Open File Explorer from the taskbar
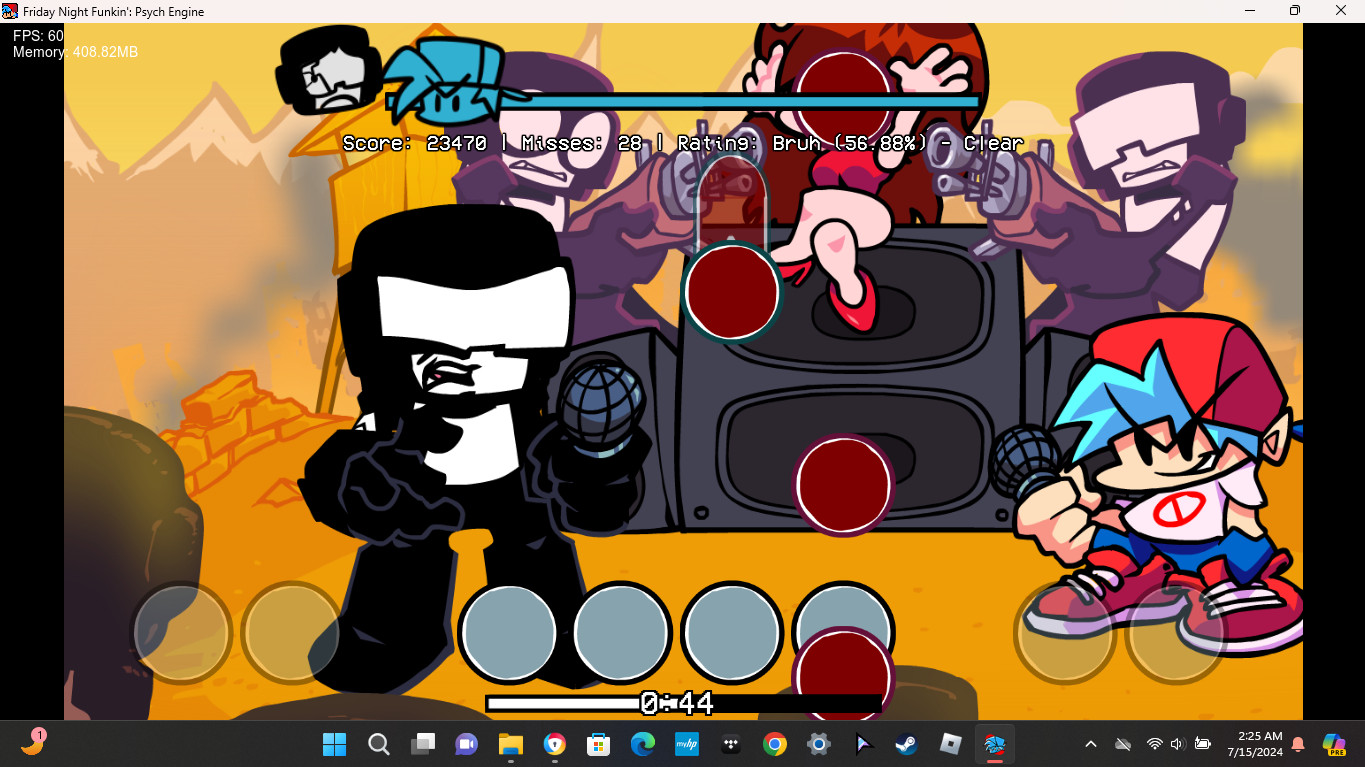The height and width of the screenshot is (767, 1365). [510, 744]
